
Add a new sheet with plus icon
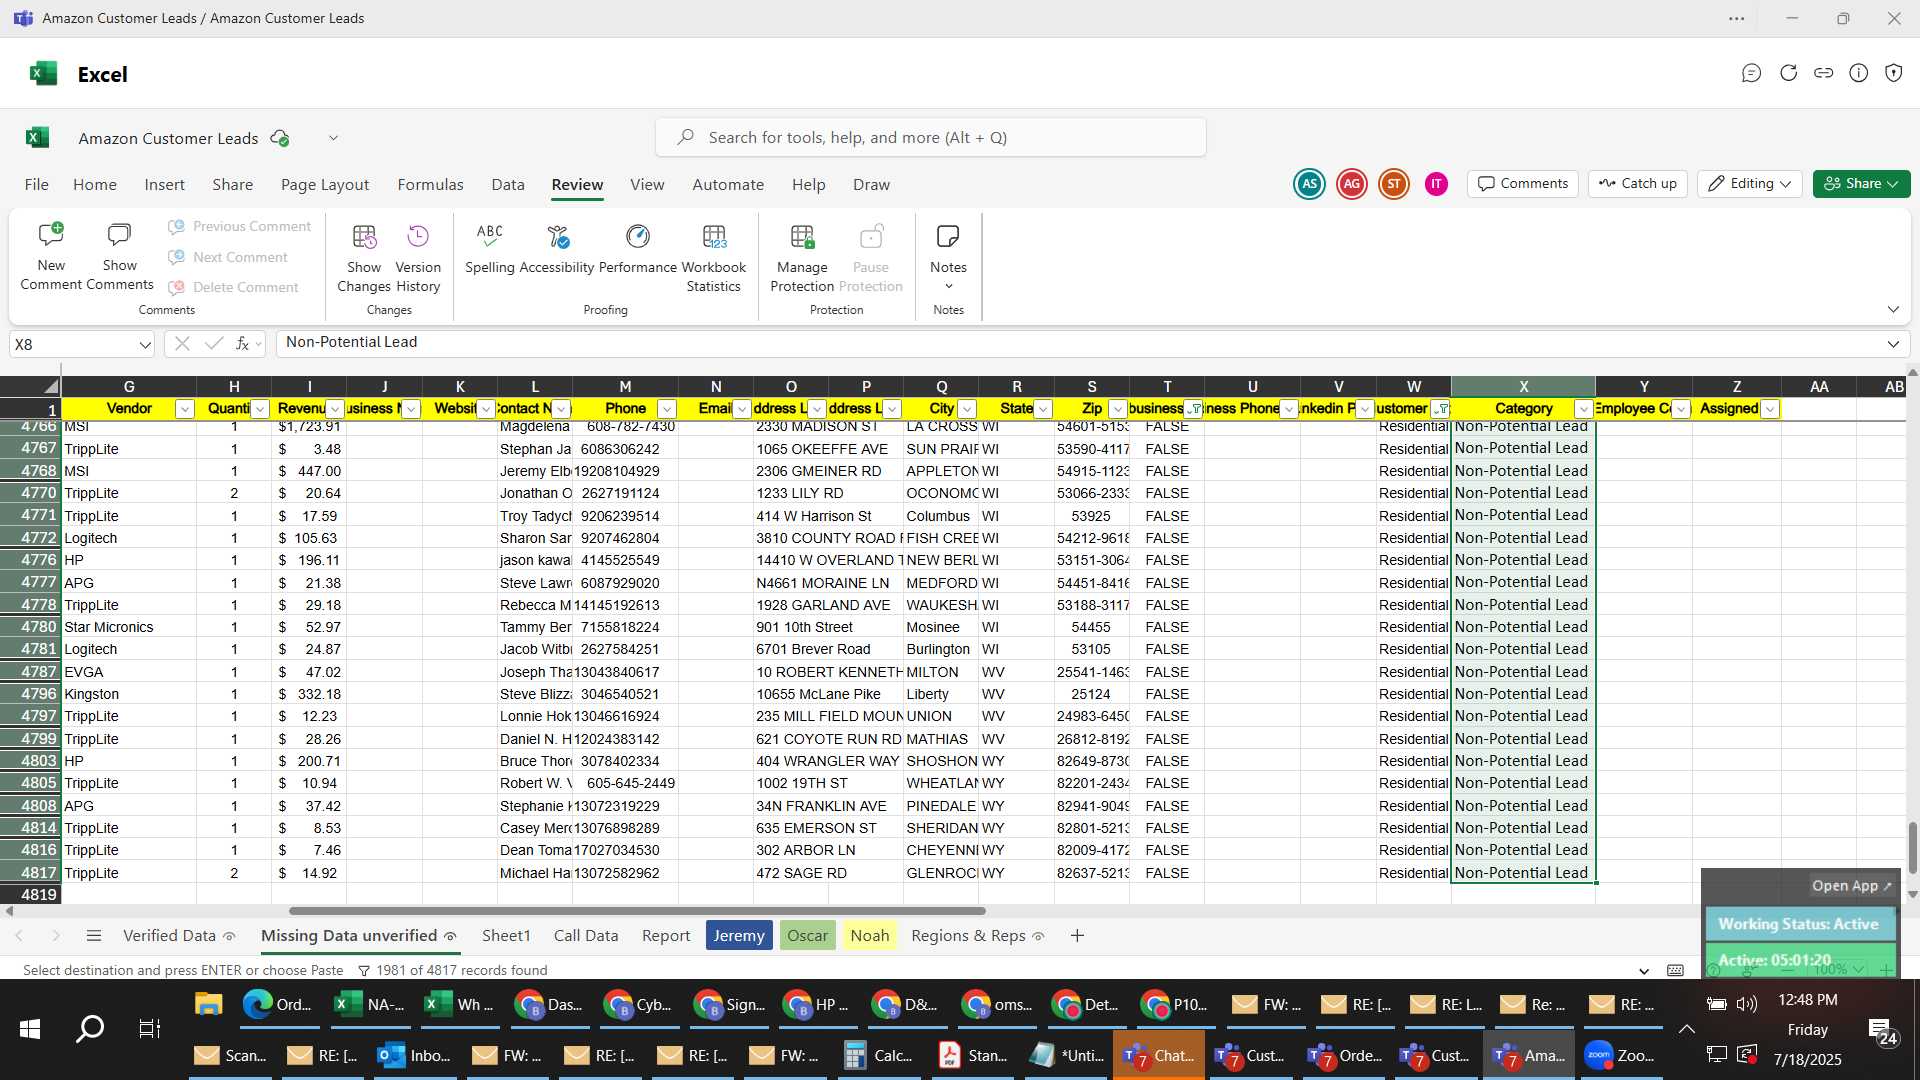[x=1077, y=936]
